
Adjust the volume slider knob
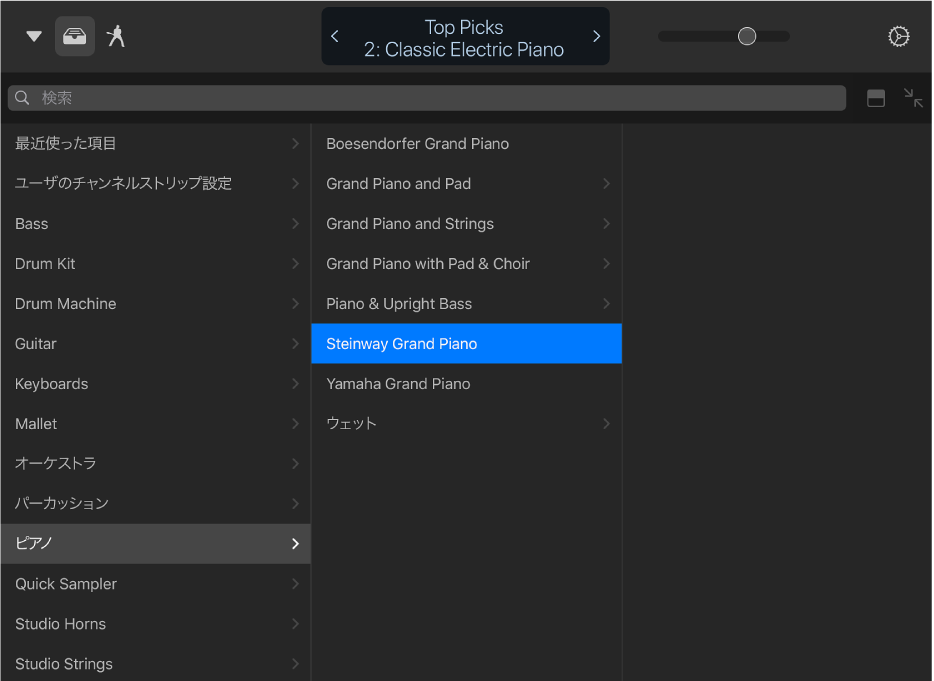pyautogui.click(x=747, y=36)
